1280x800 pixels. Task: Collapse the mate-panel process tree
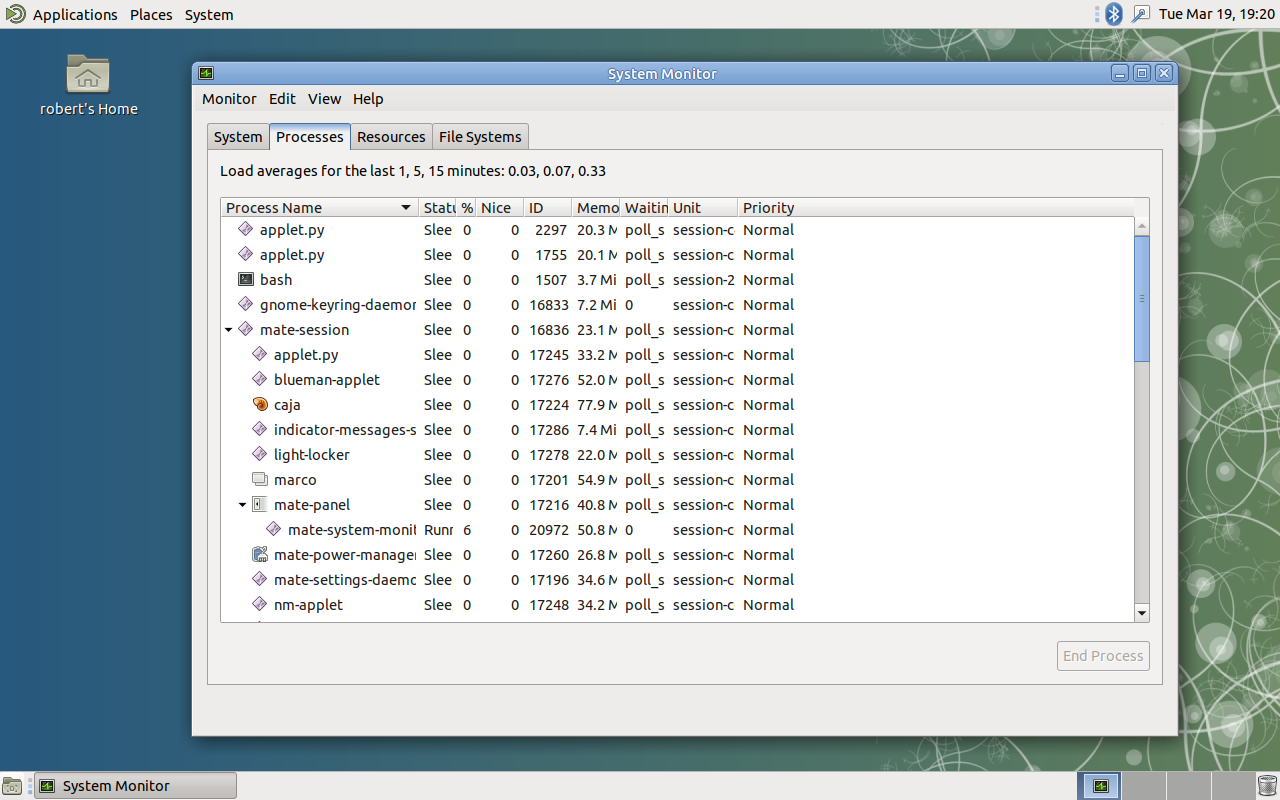[242, 505]
